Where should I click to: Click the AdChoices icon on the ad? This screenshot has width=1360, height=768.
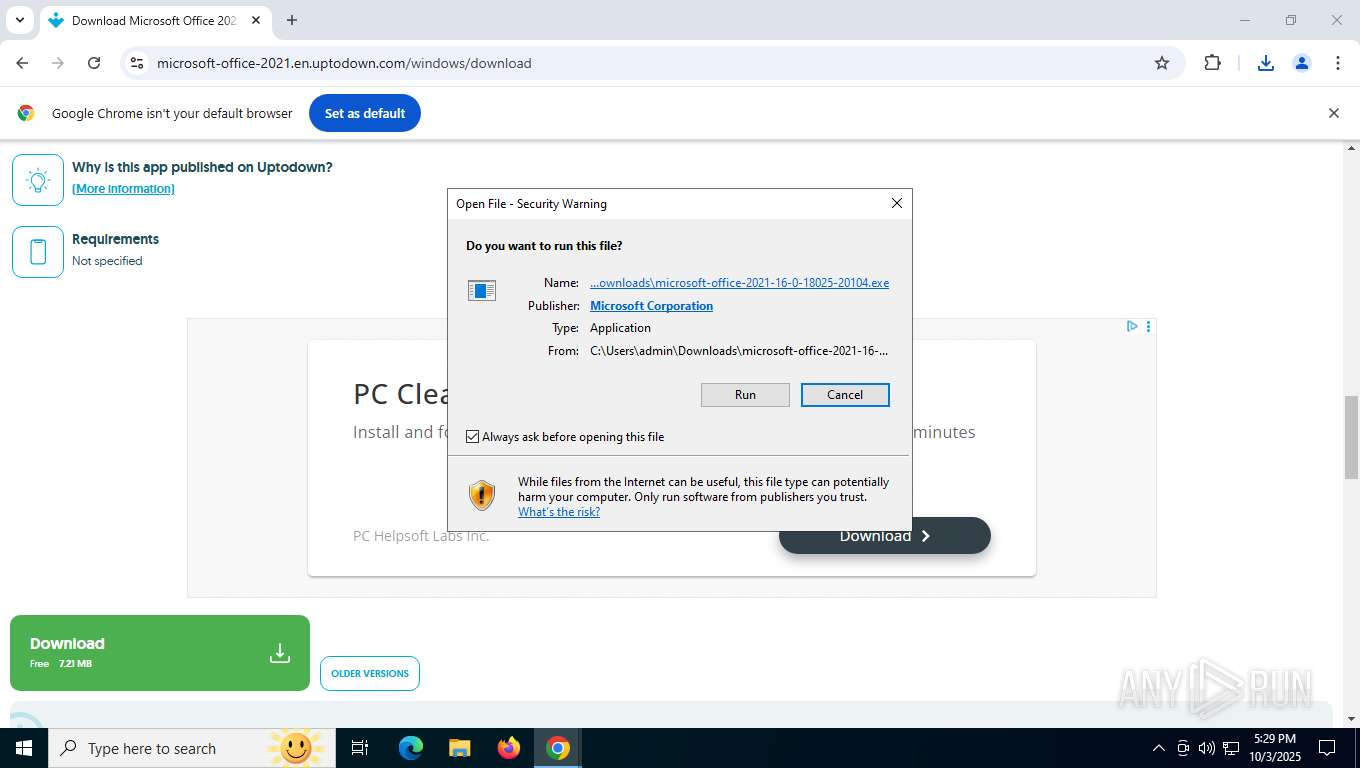[1132, 326]
